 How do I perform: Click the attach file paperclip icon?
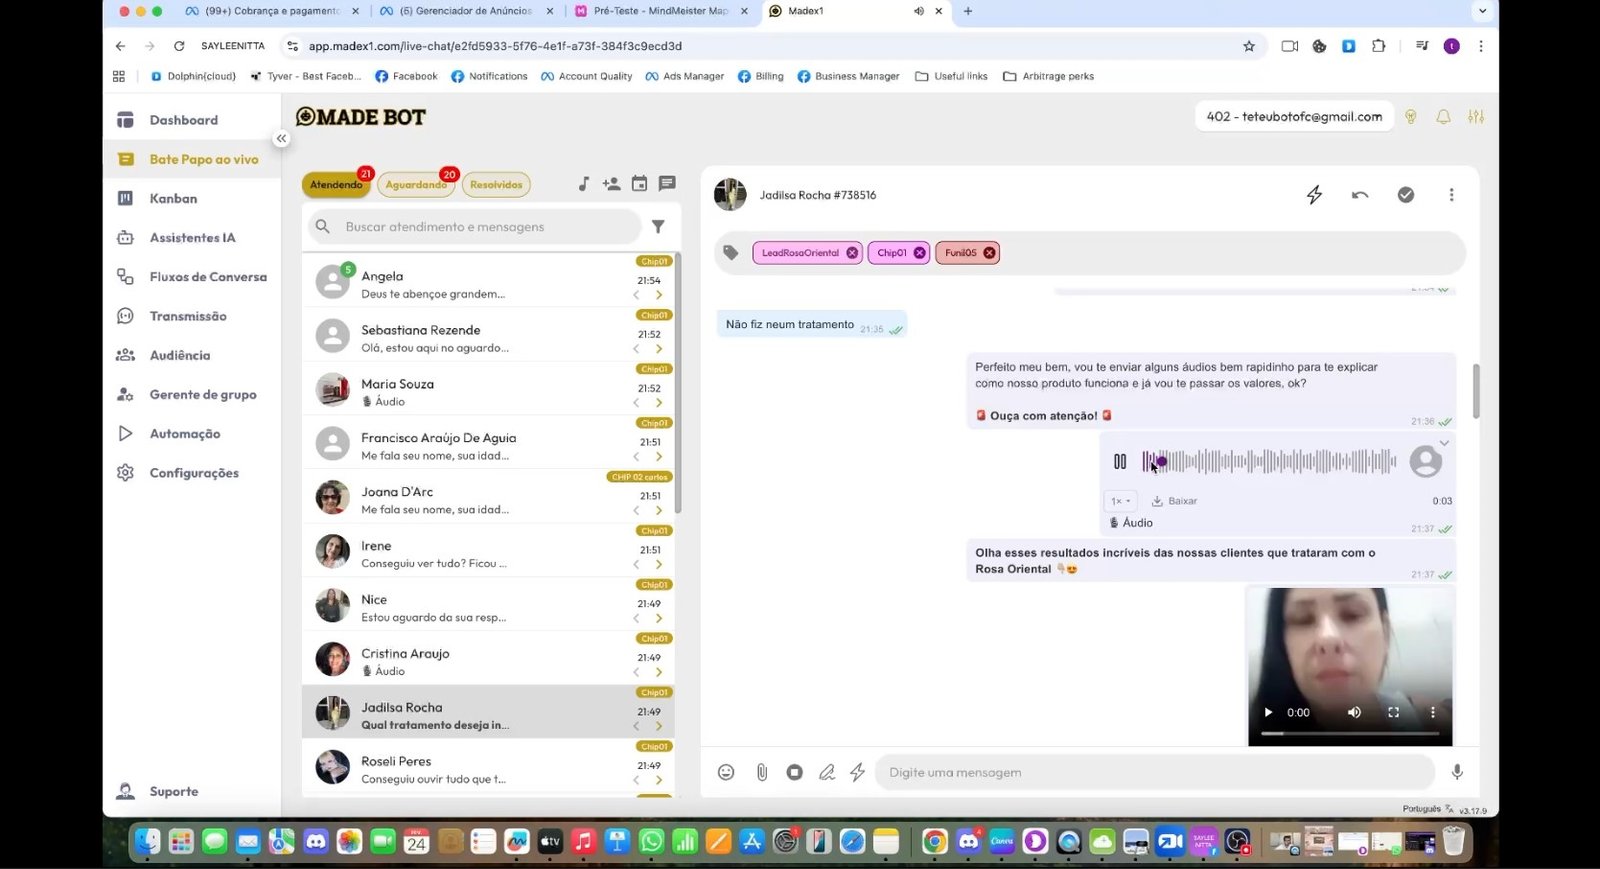[761, 772]
